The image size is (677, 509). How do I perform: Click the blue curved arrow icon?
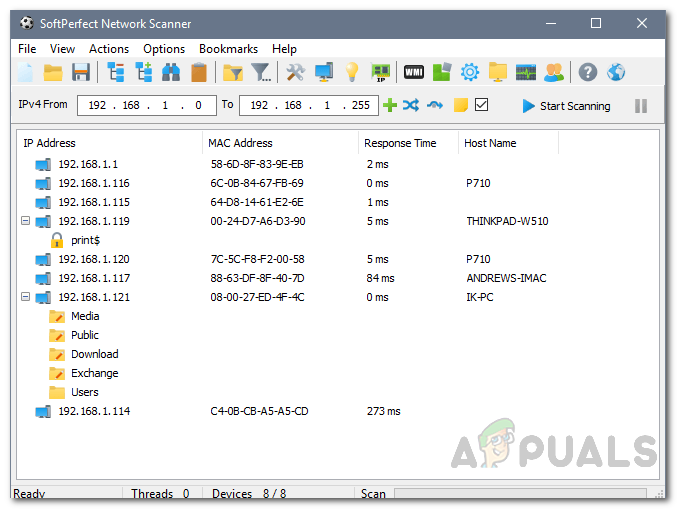pyautogui.click(x=435, y=105)
